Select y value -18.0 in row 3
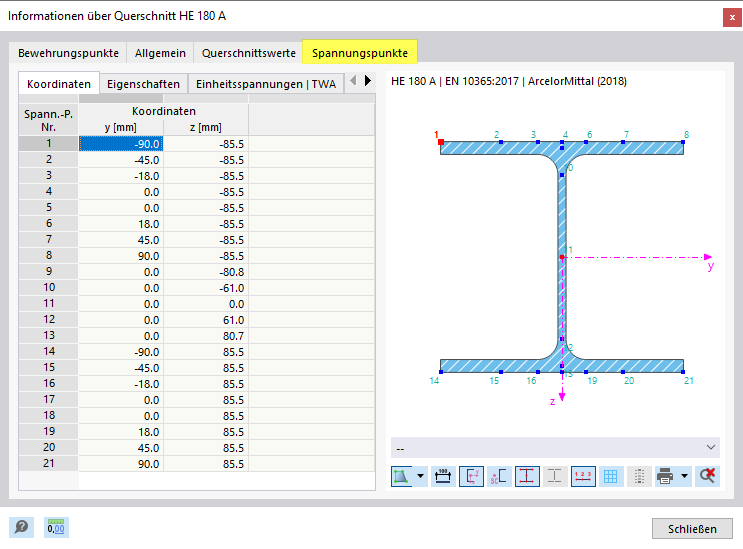This screenshot has height=549, width=743. point(121,176)
